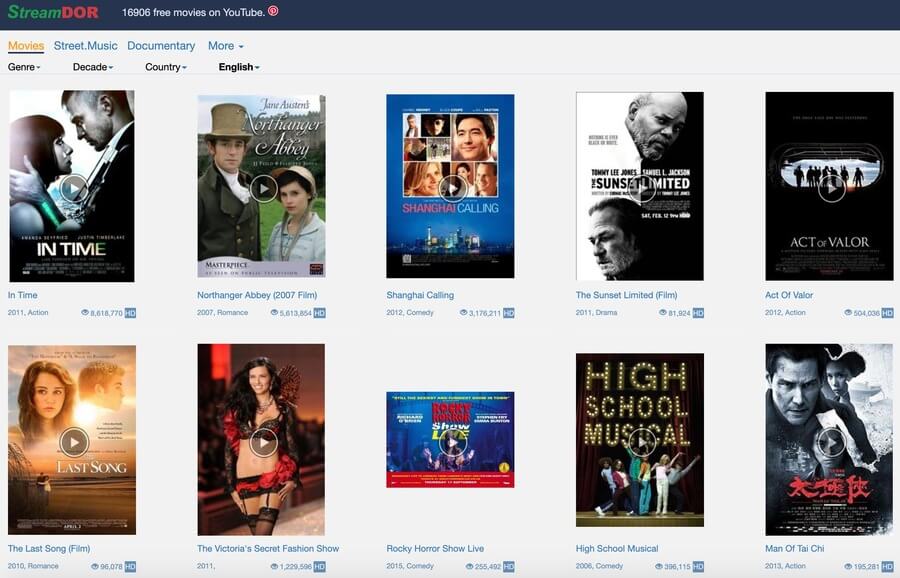
Task: Click the Shanghai Calling poster thumbnail
Action: point(450,186)
